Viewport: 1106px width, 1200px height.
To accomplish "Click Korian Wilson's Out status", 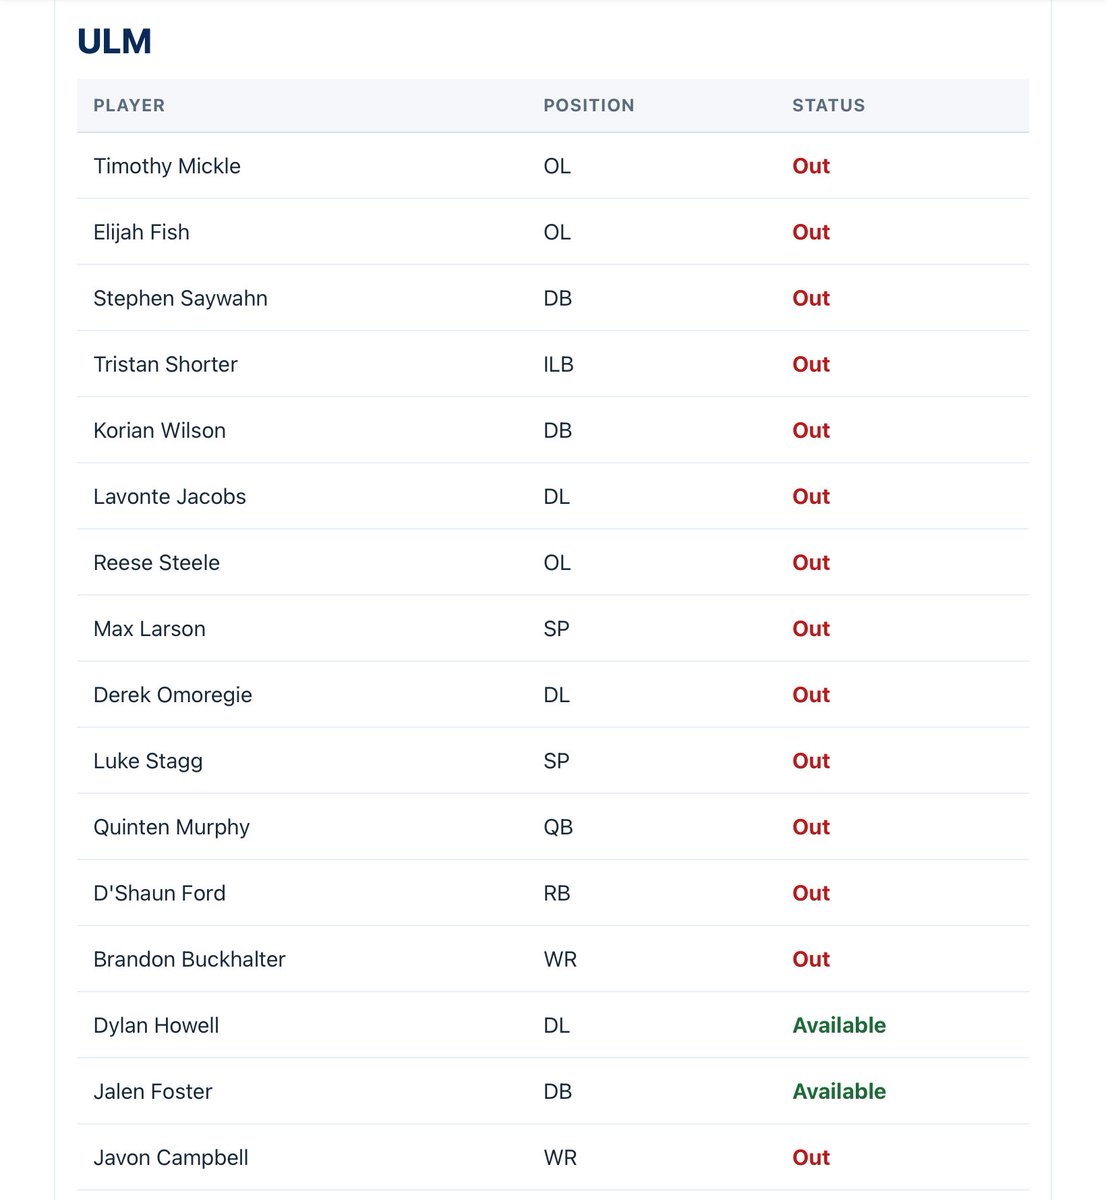I will pos(811,430).
